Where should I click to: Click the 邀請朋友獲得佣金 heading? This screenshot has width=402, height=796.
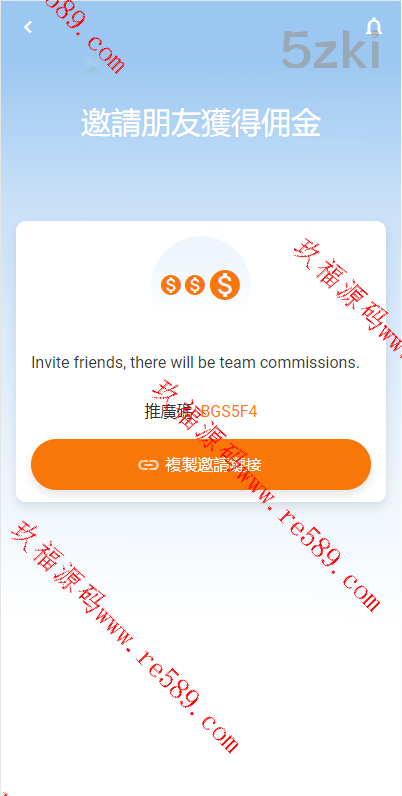pyautogui.click(x=201, y=123)
